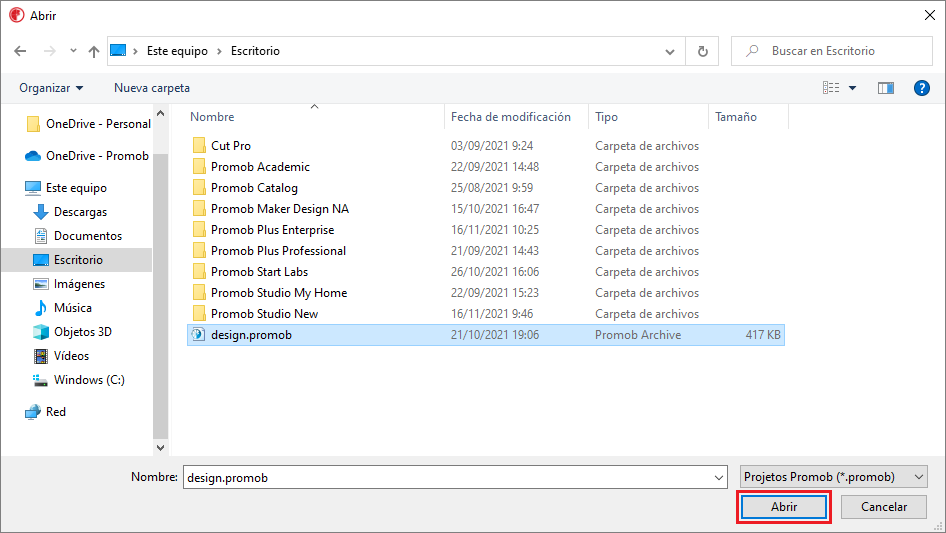The image size is (946, 533).
Task: Open the Organizar menu
Action: point(51,88)
